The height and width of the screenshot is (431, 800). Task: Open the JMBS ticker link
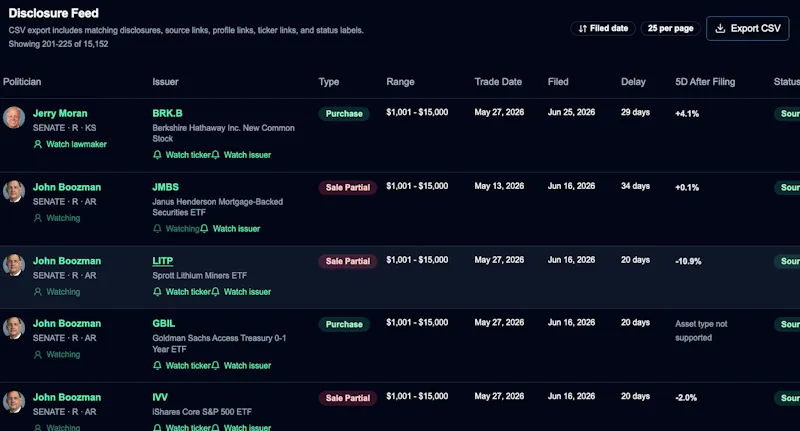click(x=165, y=187)
